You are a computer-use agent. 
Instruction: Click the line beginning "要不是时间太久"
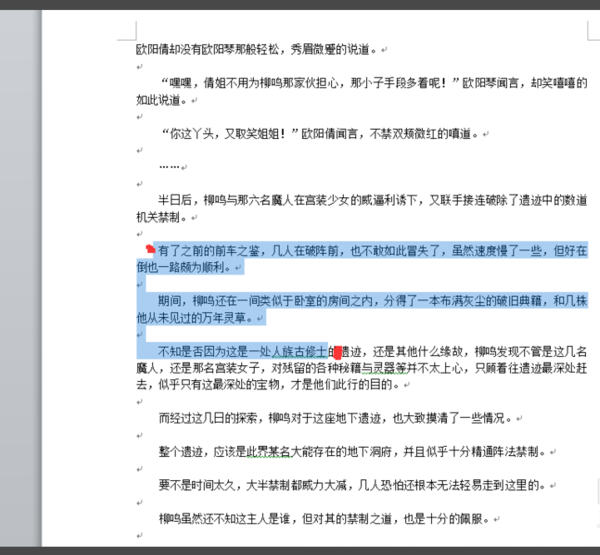[354, 485]
